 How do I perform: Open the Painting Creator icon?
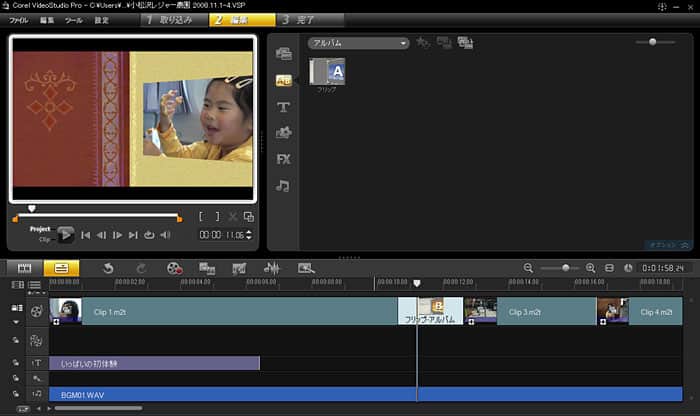tap(239, 268)
